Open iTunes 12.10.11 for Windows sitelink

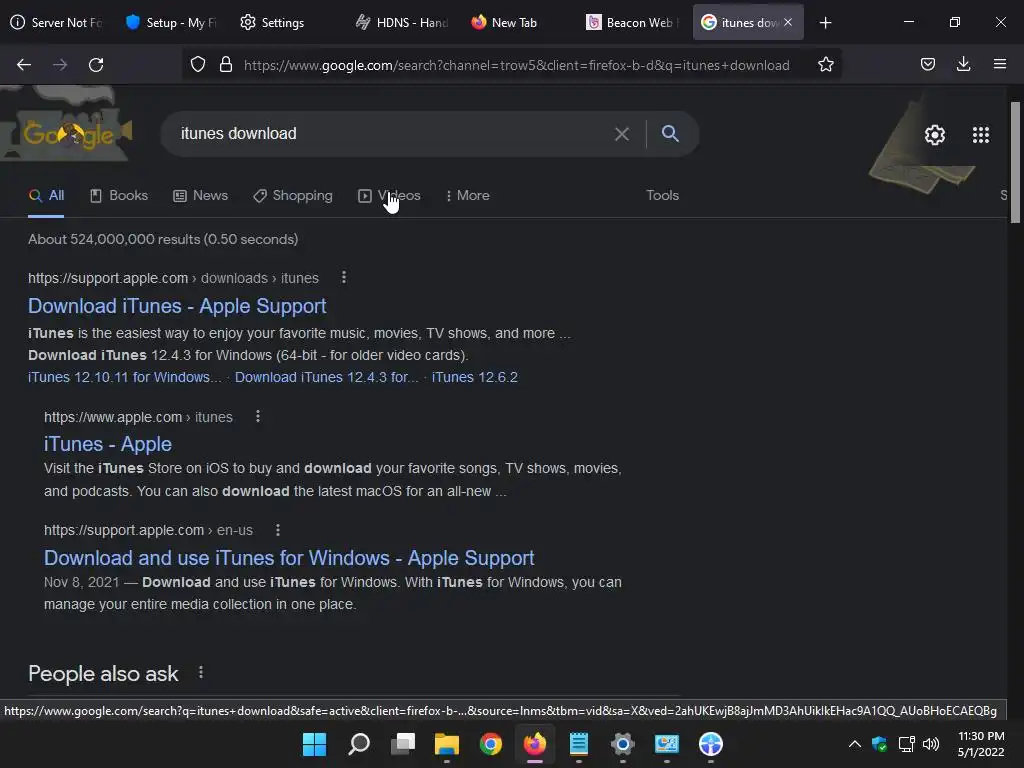tap(125, 377)
